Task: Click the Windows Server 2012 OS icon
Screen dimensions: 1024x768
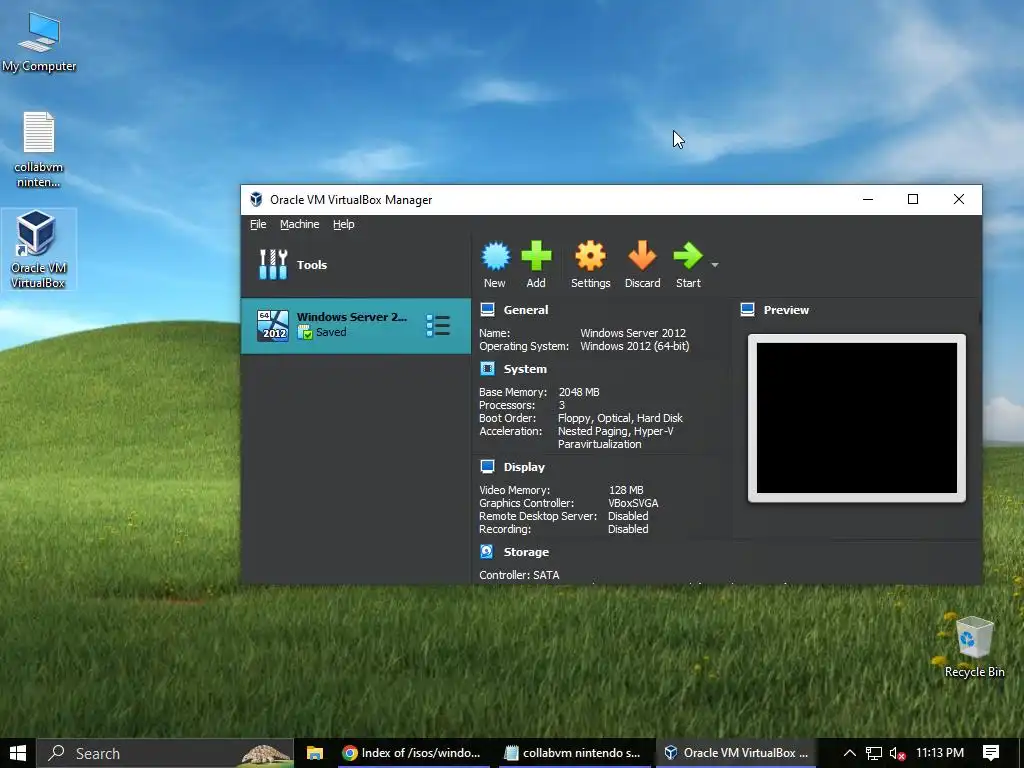Action: [272, 326]
